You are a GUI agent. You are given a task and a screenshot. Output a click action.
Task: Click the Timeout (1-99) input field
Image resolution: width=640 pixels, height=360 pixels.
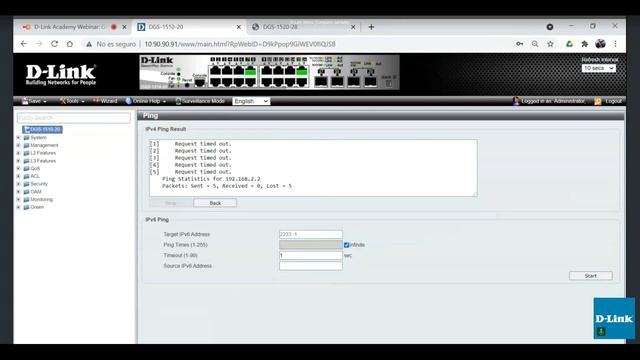[311, 256]
